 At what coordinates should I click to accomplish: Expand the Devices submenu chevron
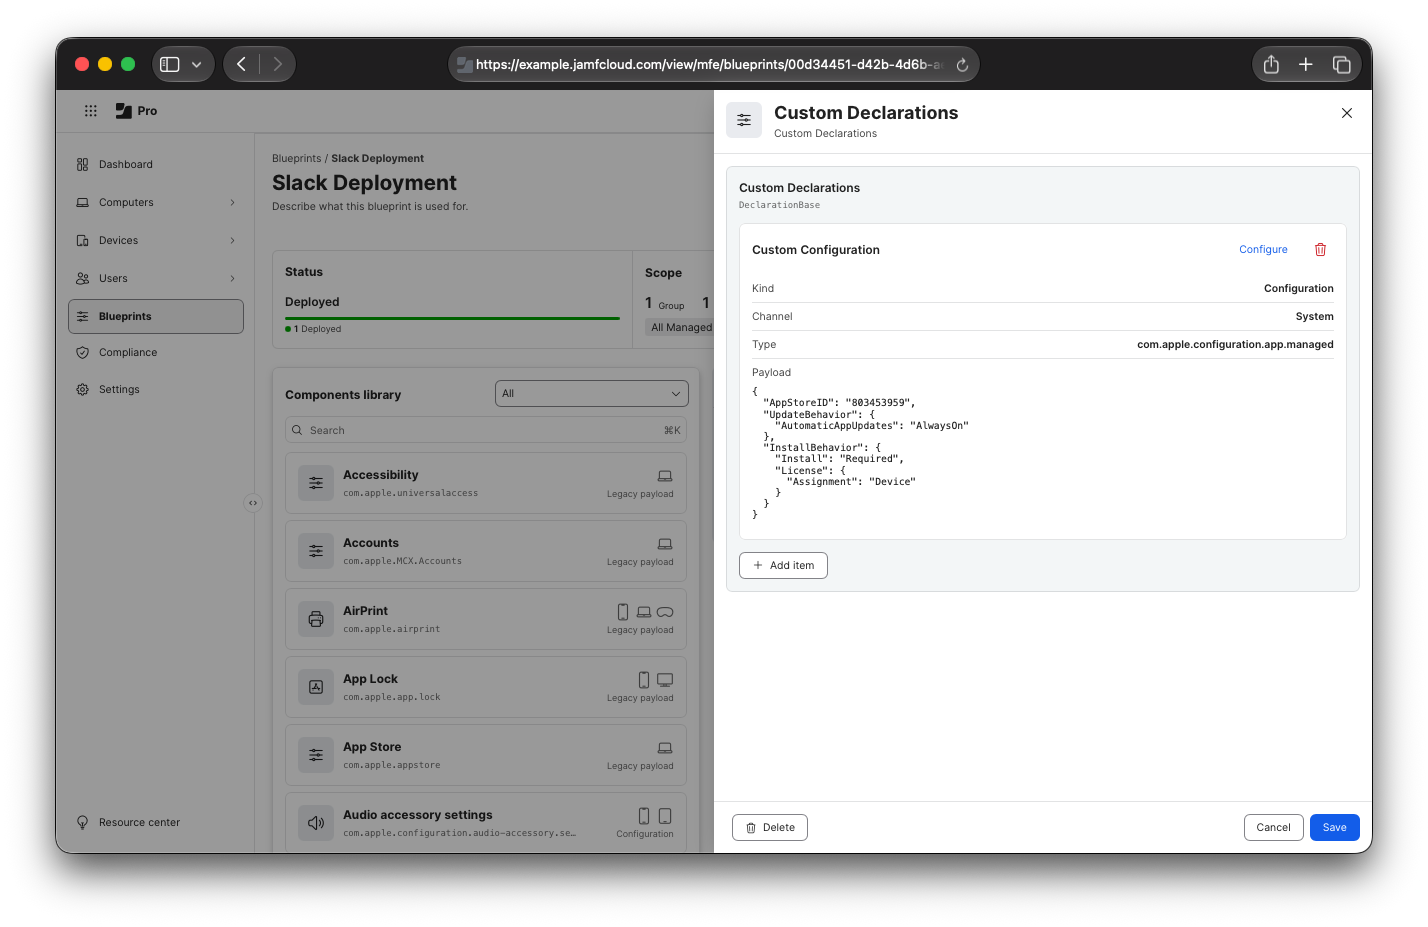[233, 240]
